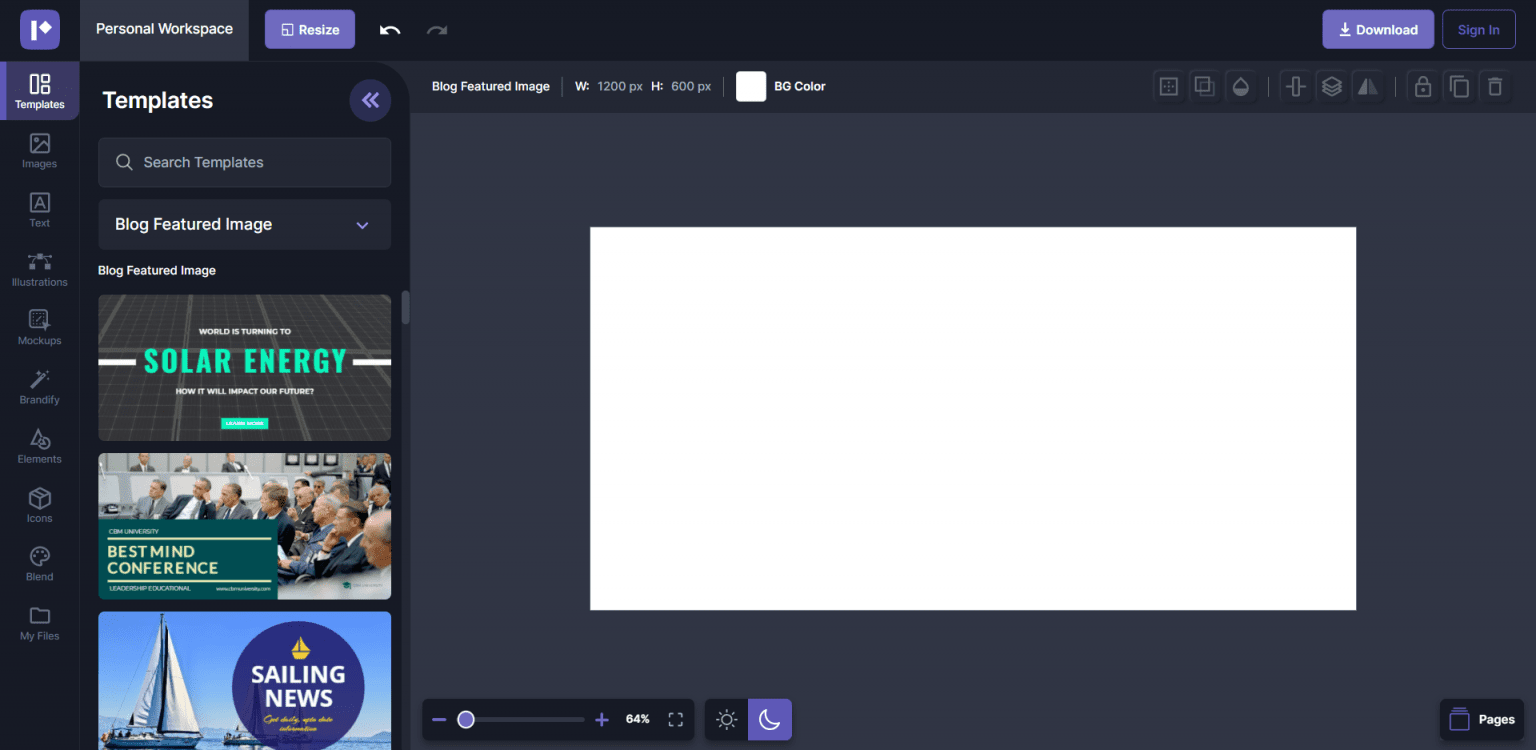The image size is (1536, 750).
Task: Click the lock icon in toolbar
Action: (x=1422, y=87)
